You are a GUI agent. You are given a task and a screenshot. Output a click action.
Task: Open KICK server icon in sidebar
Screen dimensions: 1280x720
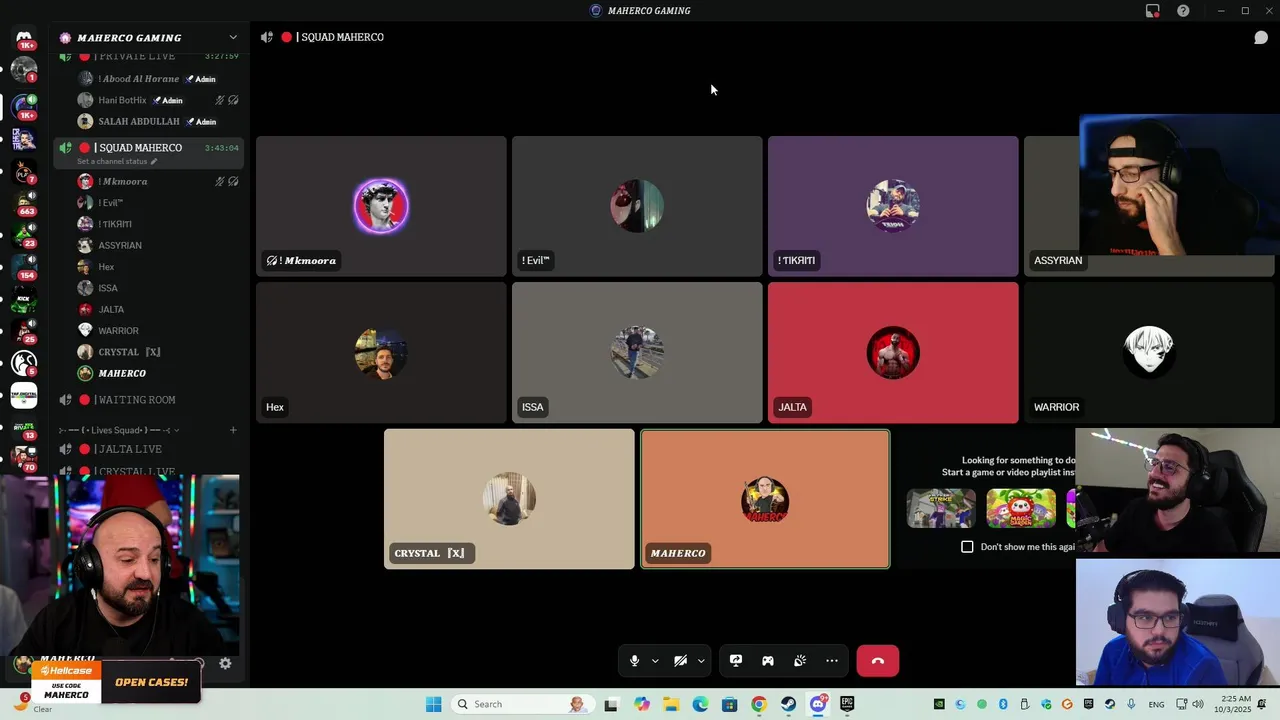point(24,298)
